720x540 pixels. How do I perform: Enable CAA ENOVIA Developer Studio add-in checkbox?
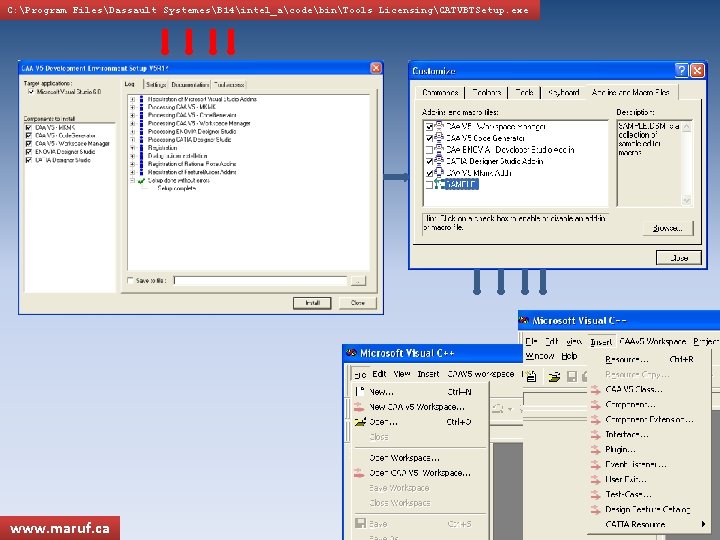click(x=429, y=150)
